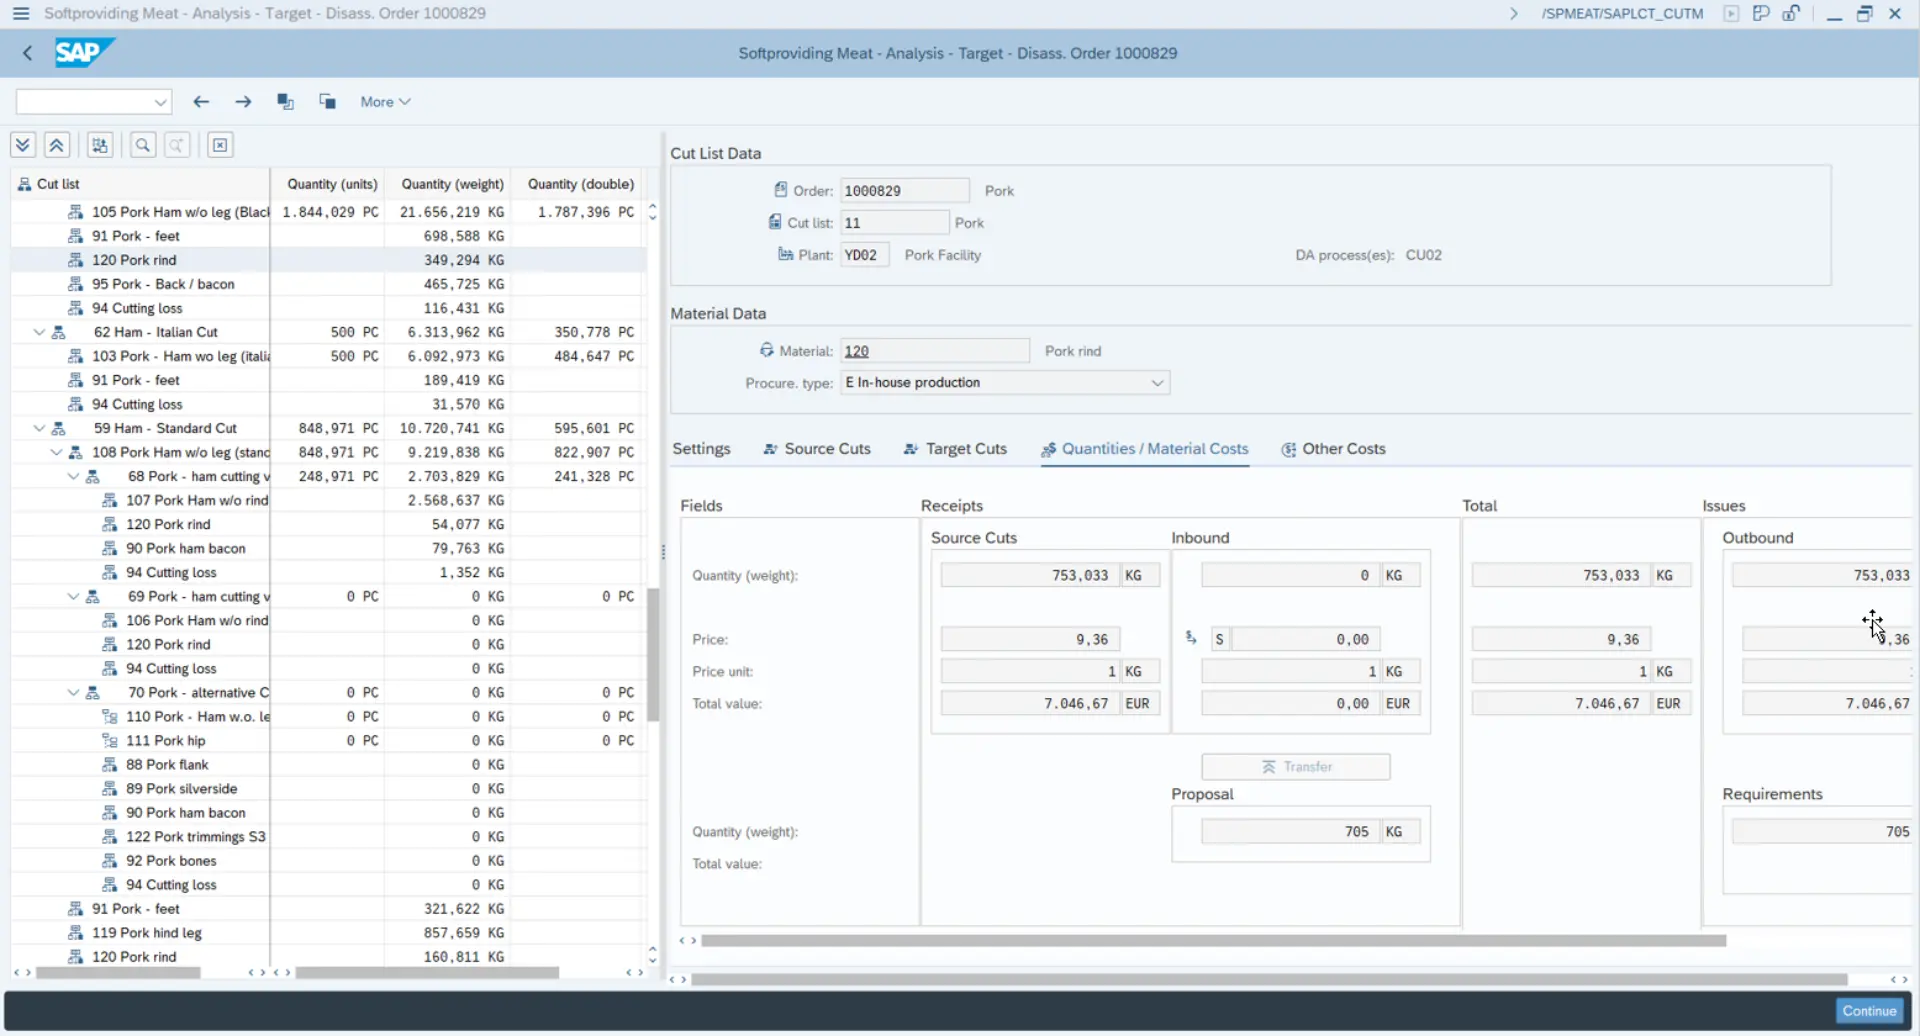Select the 122 Pork trimmings S3 row
The width and height of the screenshot is (1920, 1036).
click(x=328, y=837)
